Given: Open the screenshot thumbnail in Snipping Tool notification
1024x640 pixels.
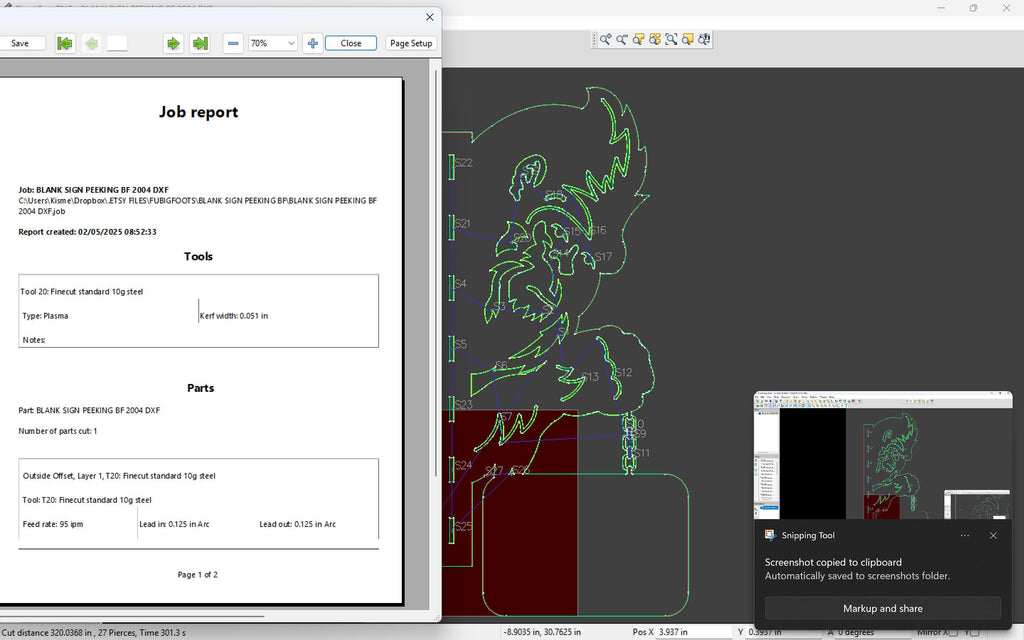Looking at the screenshot, I should (x=883, y=455).
